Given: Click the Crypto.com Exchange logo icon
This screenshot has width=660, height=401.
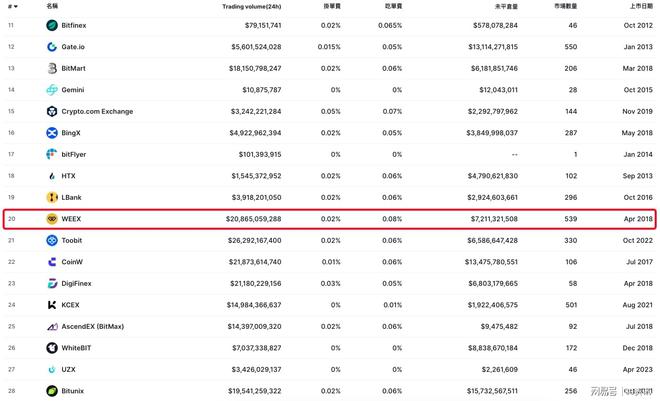Looking at the screenshot, I should (x=52, y=111).
